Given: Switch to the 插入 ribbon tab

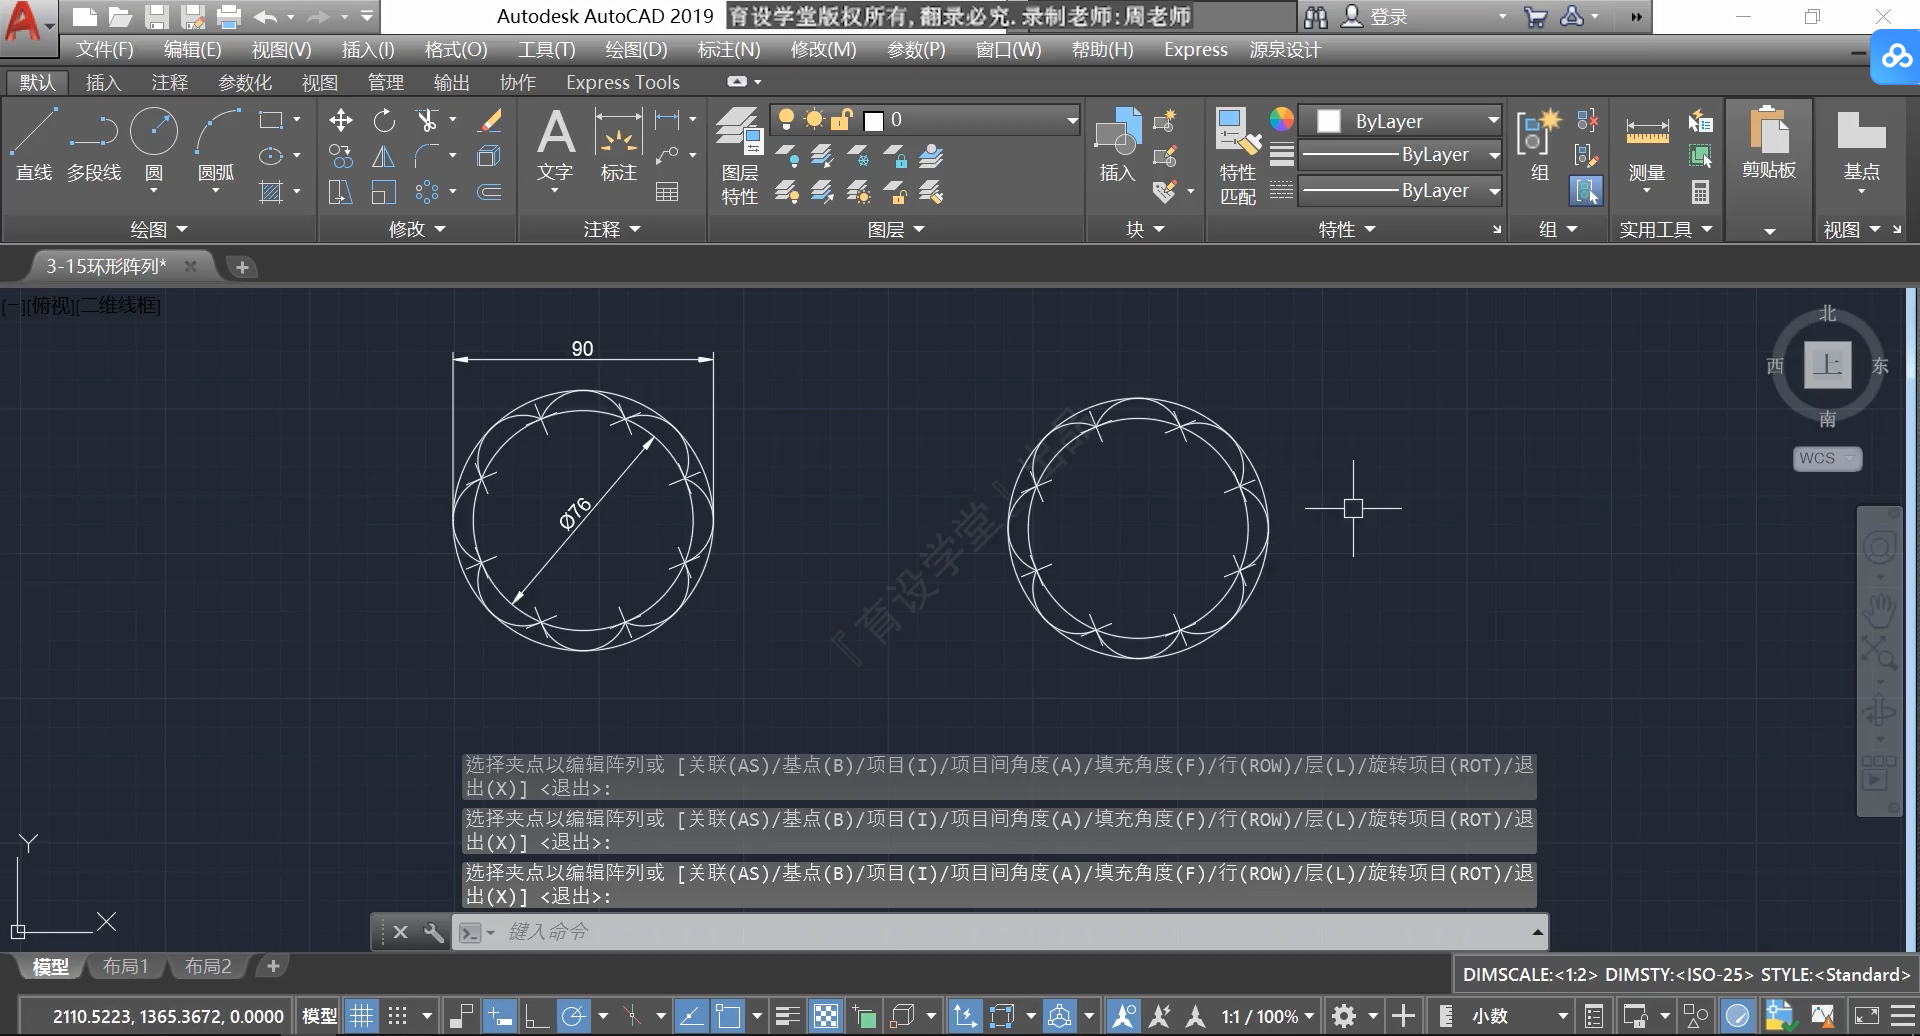Looking at the screenshot, I should point(103,83).
